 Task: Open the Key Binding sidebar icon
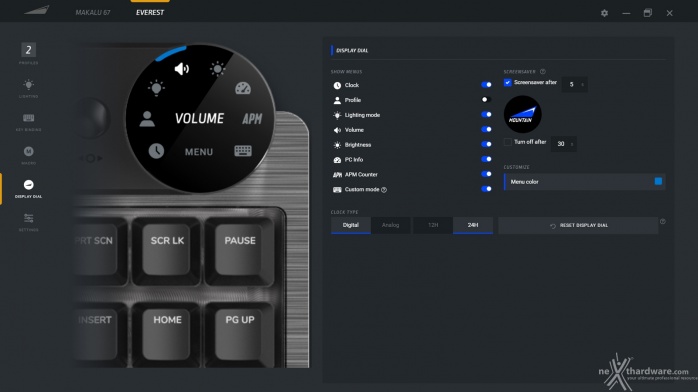click(28, 121)
